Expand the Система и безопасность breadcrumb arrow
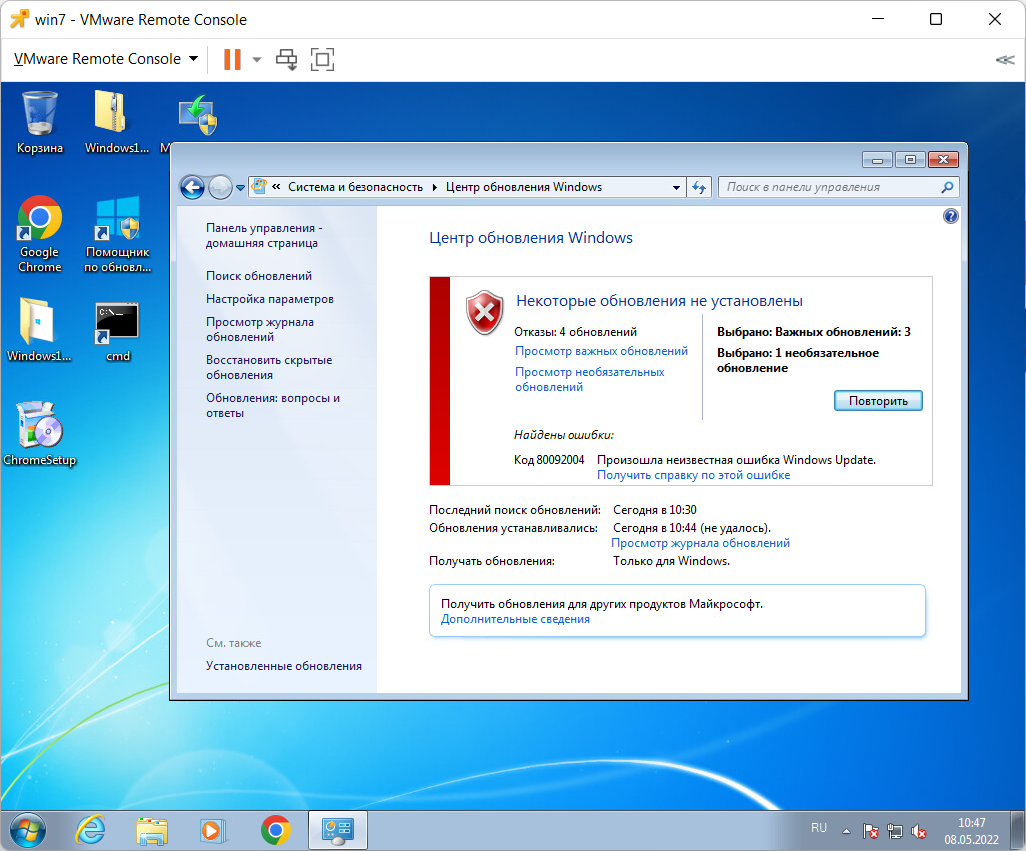1026x851 pixels. tap(434, 187)
